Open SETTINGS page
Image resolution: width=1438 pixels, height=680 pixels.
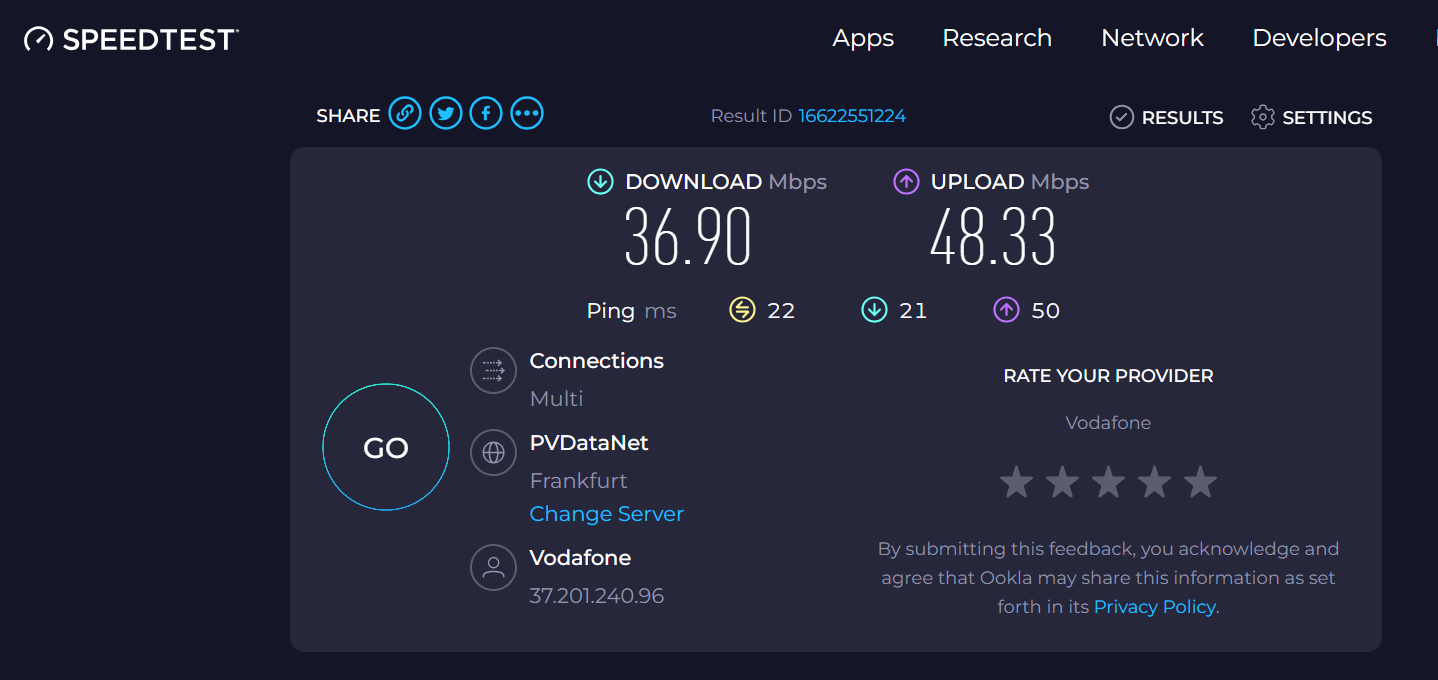1327,117
